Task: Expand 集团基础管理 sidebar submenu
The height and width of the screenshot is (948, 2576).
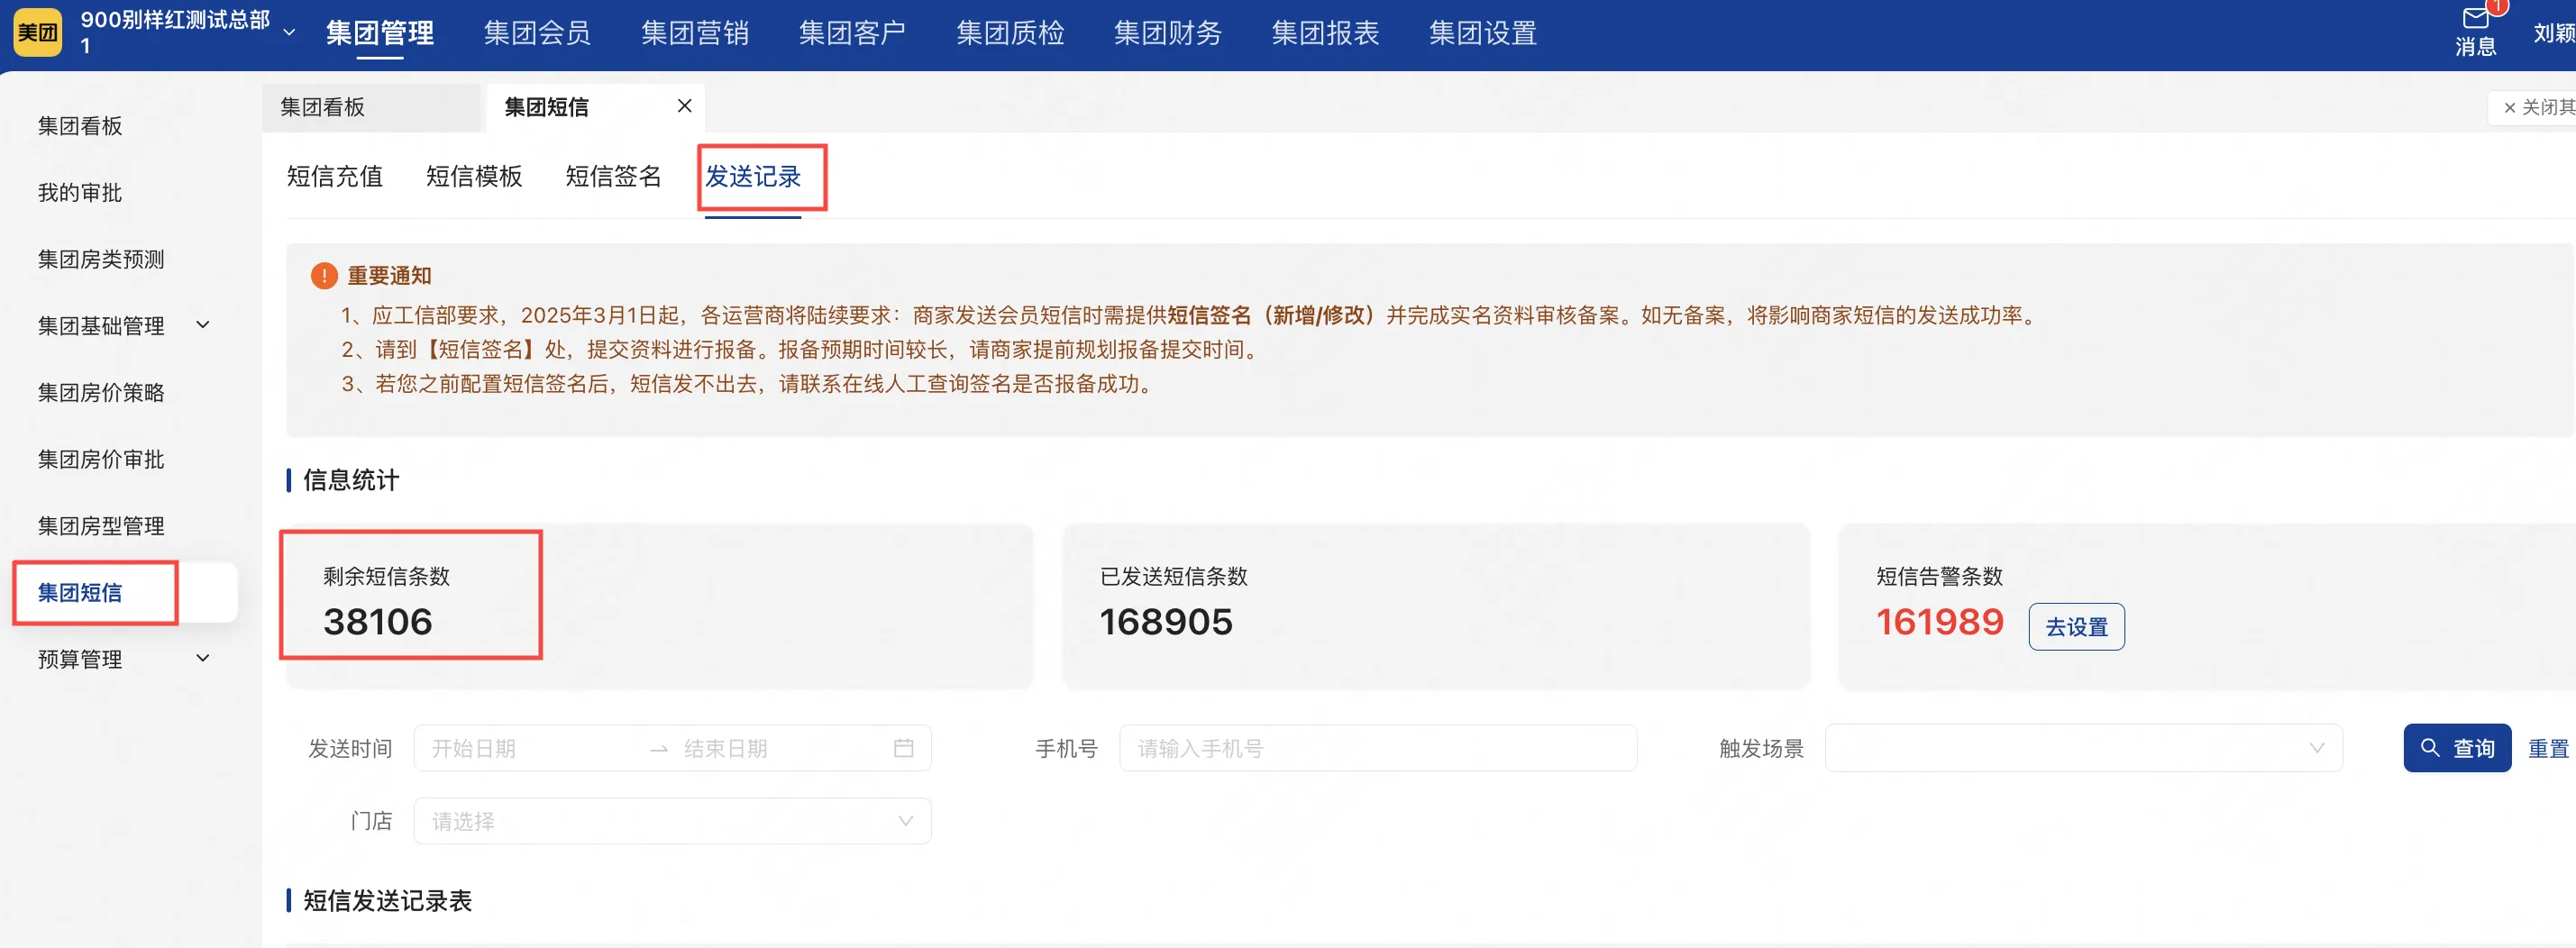Action: (203, 325)
